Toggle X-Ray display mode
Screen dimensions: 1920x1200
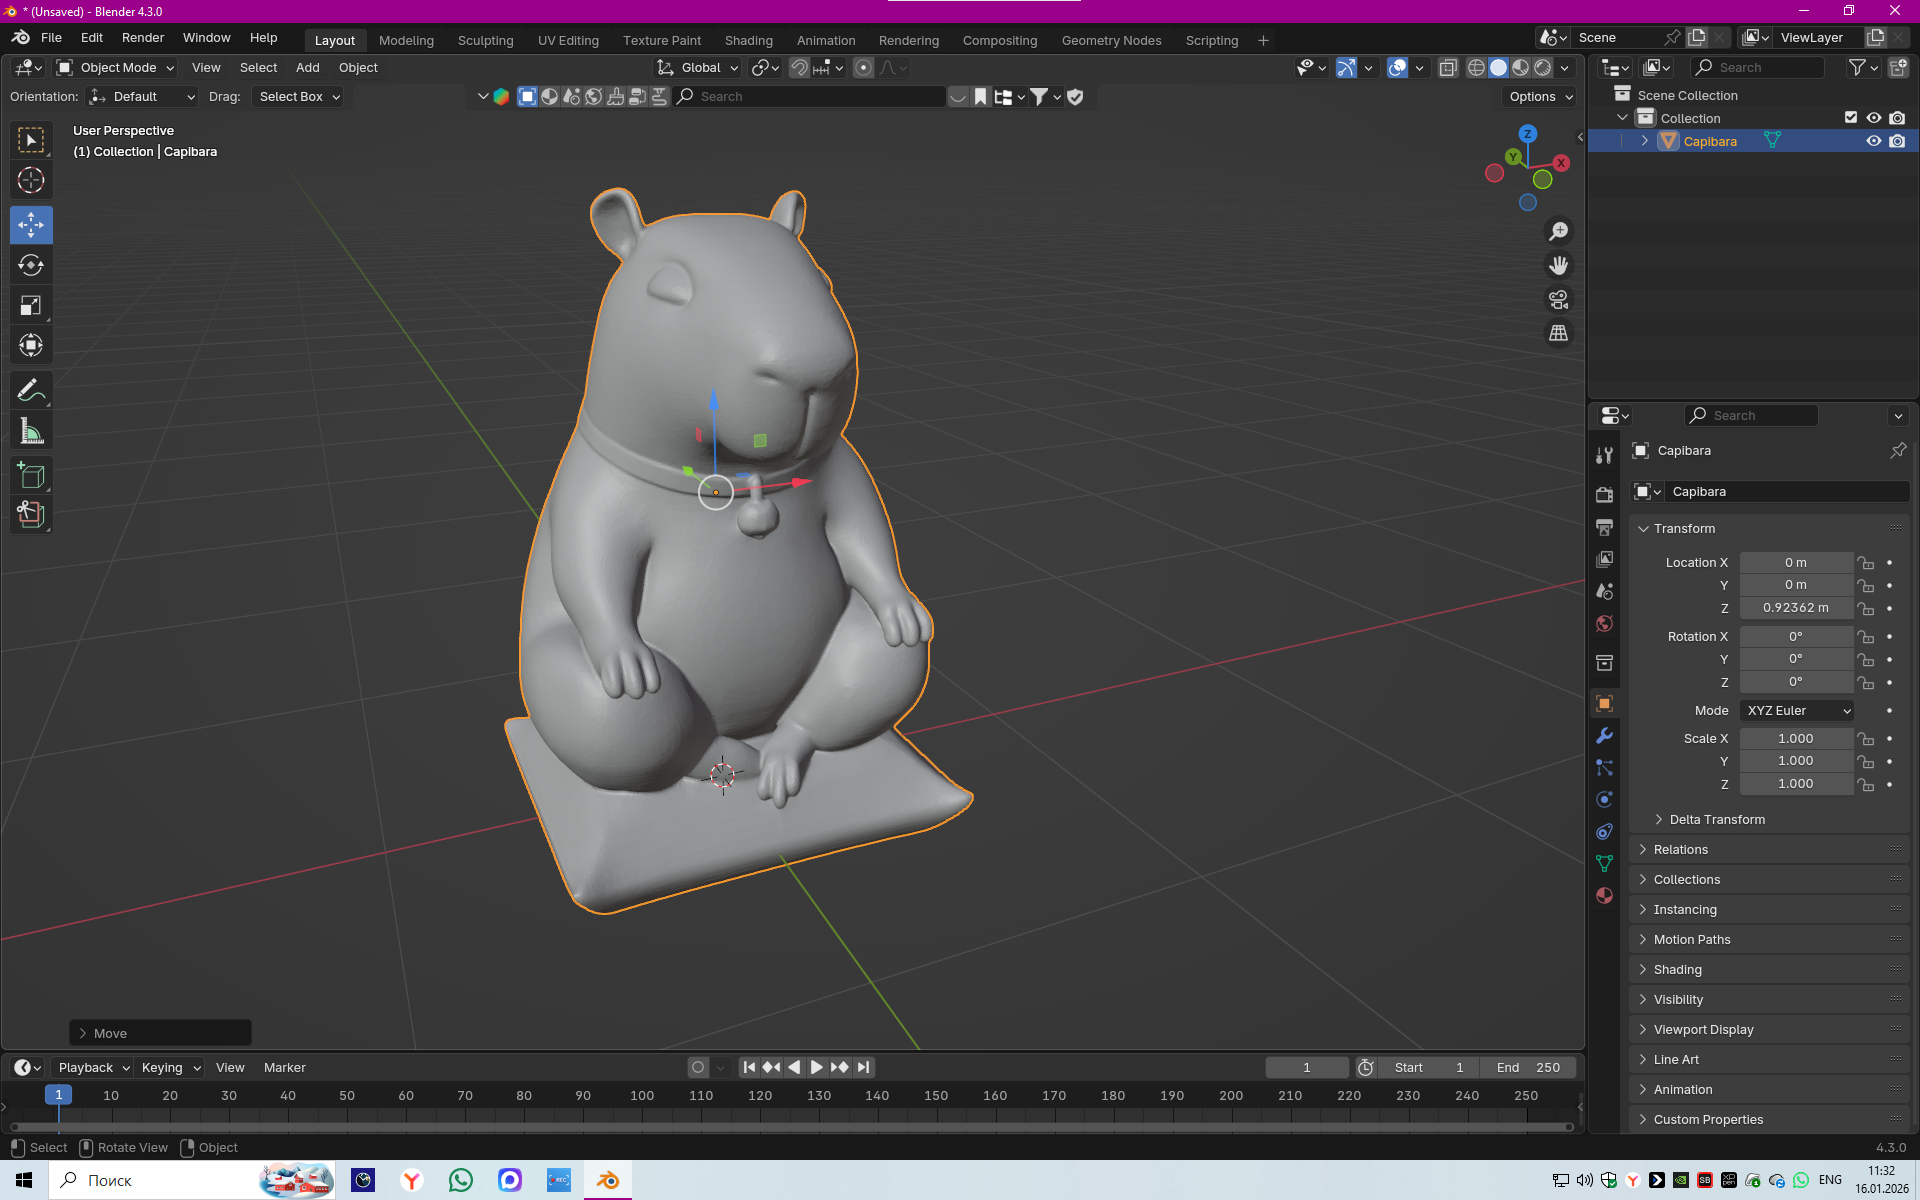pyautogui.click(x=1448, y=68)
